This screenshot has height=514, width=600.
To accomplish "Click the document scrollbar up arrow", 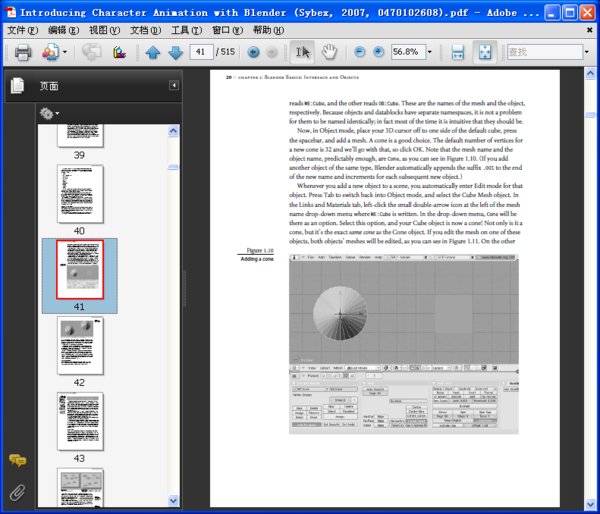I will click(x=590, y=73).
